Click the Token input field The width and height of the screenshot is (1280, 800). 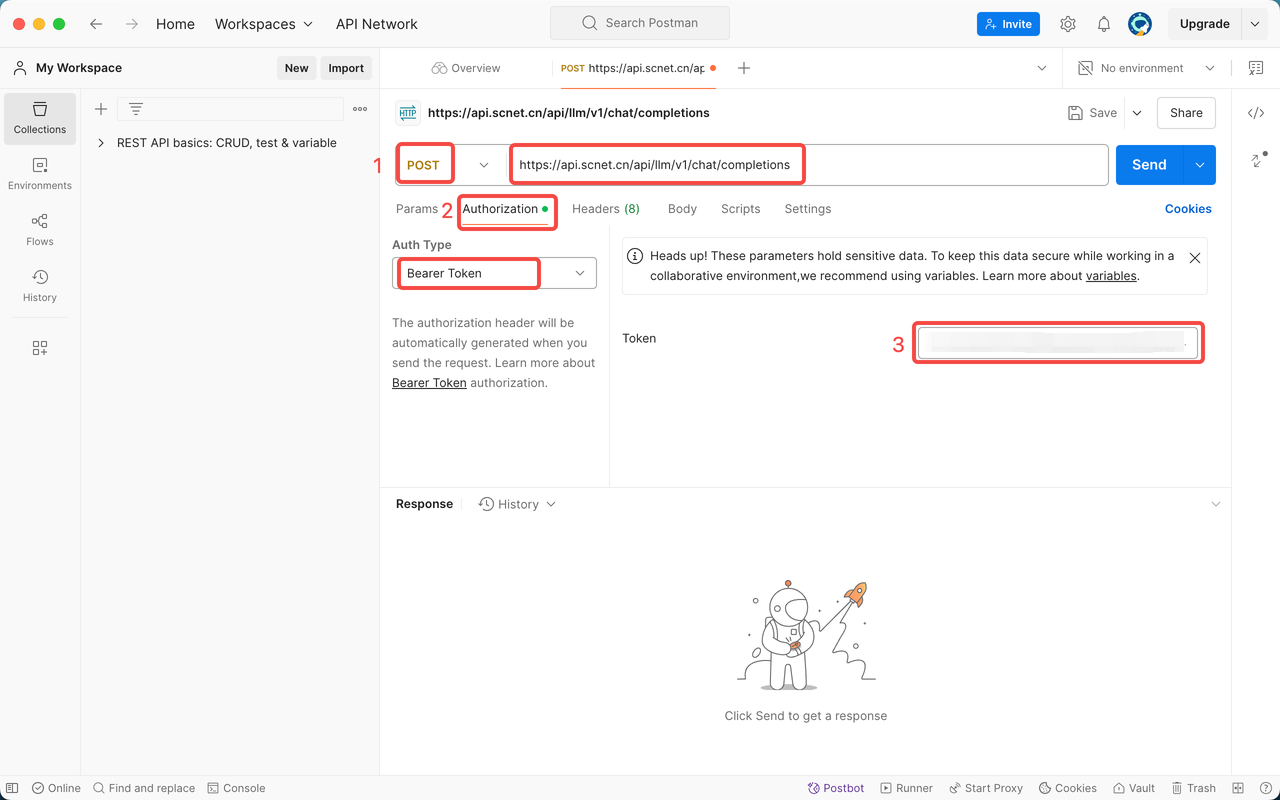[1057, 343]
